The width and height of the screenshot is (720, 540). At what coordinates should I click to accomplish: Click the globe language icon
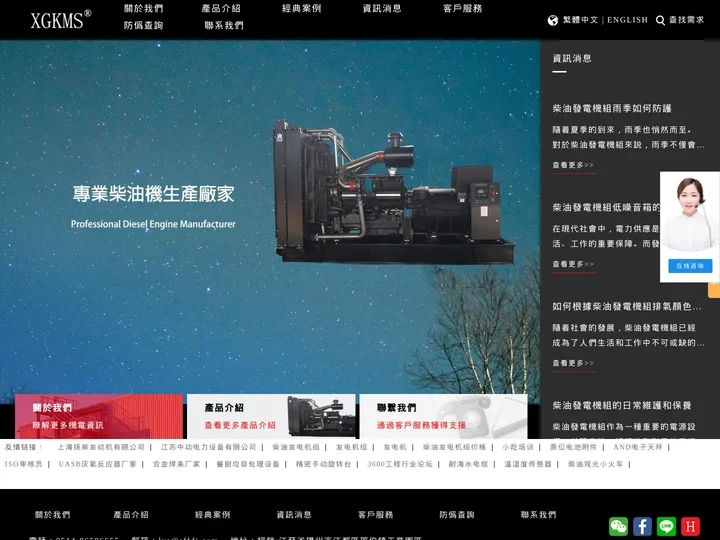[553, 20]
